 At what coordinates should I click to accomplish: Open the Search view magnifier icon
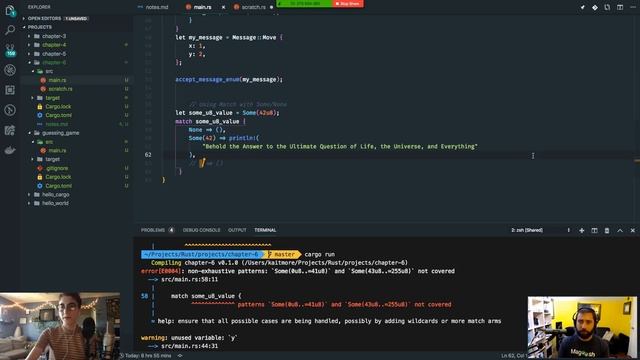point(10,30)
